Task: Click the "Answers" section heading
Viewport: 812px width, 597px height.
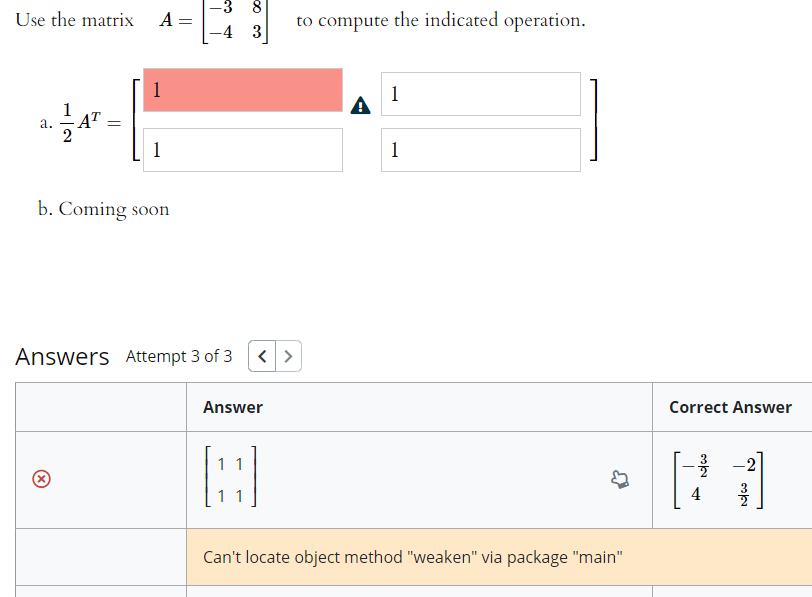Action: 62,356
